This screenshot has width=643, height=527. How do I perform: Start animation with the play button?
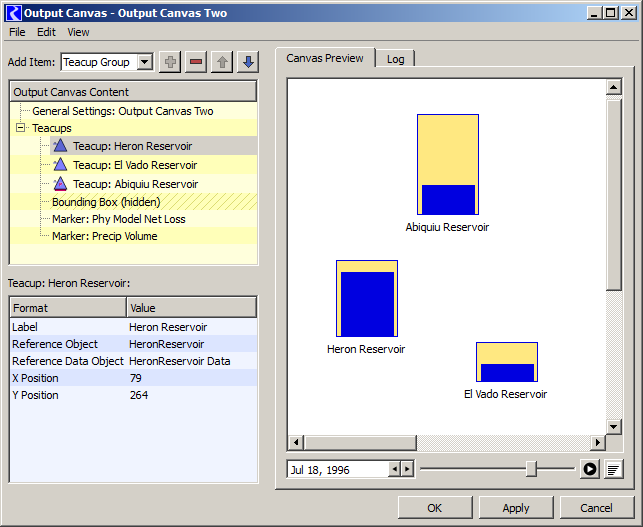tap(590, 469)
